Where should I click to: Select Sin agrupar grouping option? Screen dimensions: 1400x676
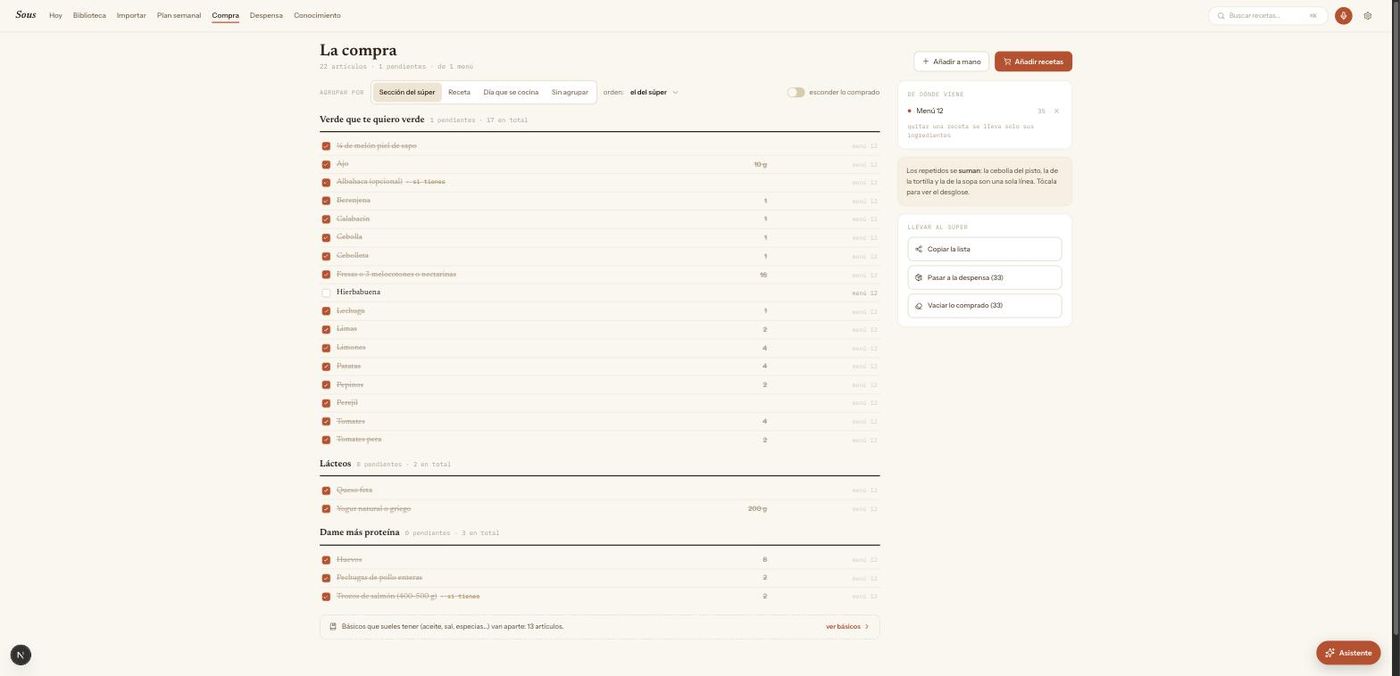coord(570,92)
